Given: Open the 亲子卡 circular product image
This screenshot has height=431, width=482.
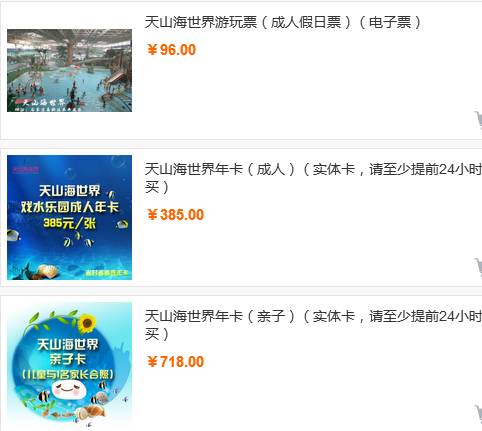Looking at the screenshot, I should pyautogui.click(x=69, y=364).
